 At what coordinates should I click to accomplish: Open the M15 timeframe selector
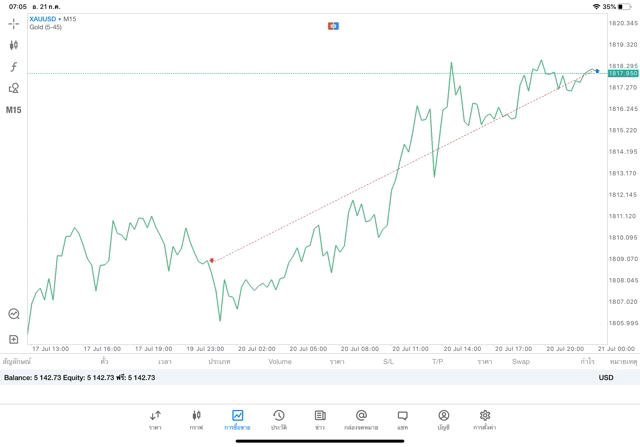(14, 110)
